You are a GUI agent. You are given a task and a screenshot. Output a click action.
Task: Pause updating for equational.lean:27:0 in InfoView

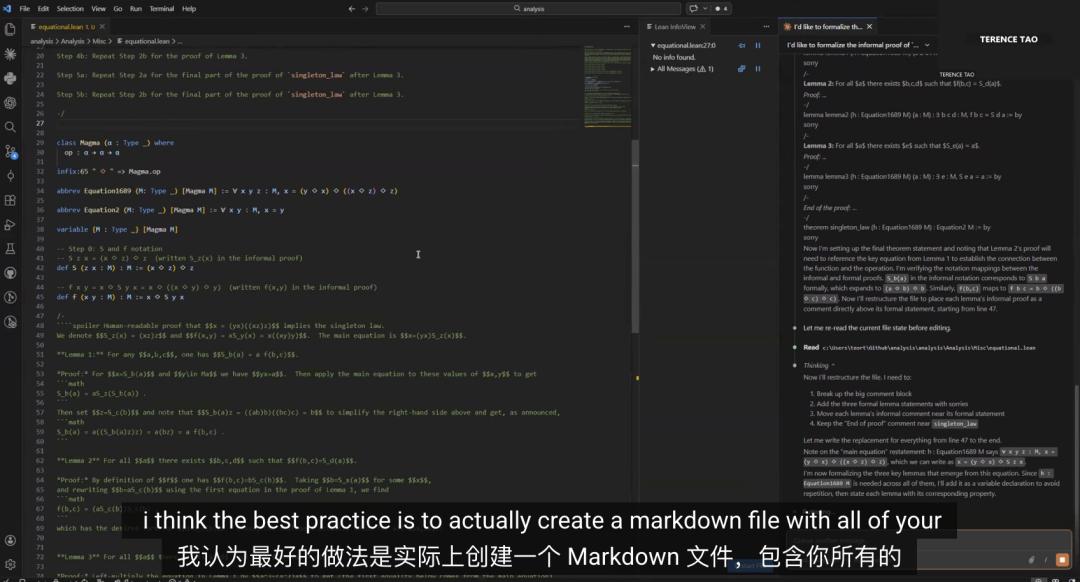click(x=757, y=45)
